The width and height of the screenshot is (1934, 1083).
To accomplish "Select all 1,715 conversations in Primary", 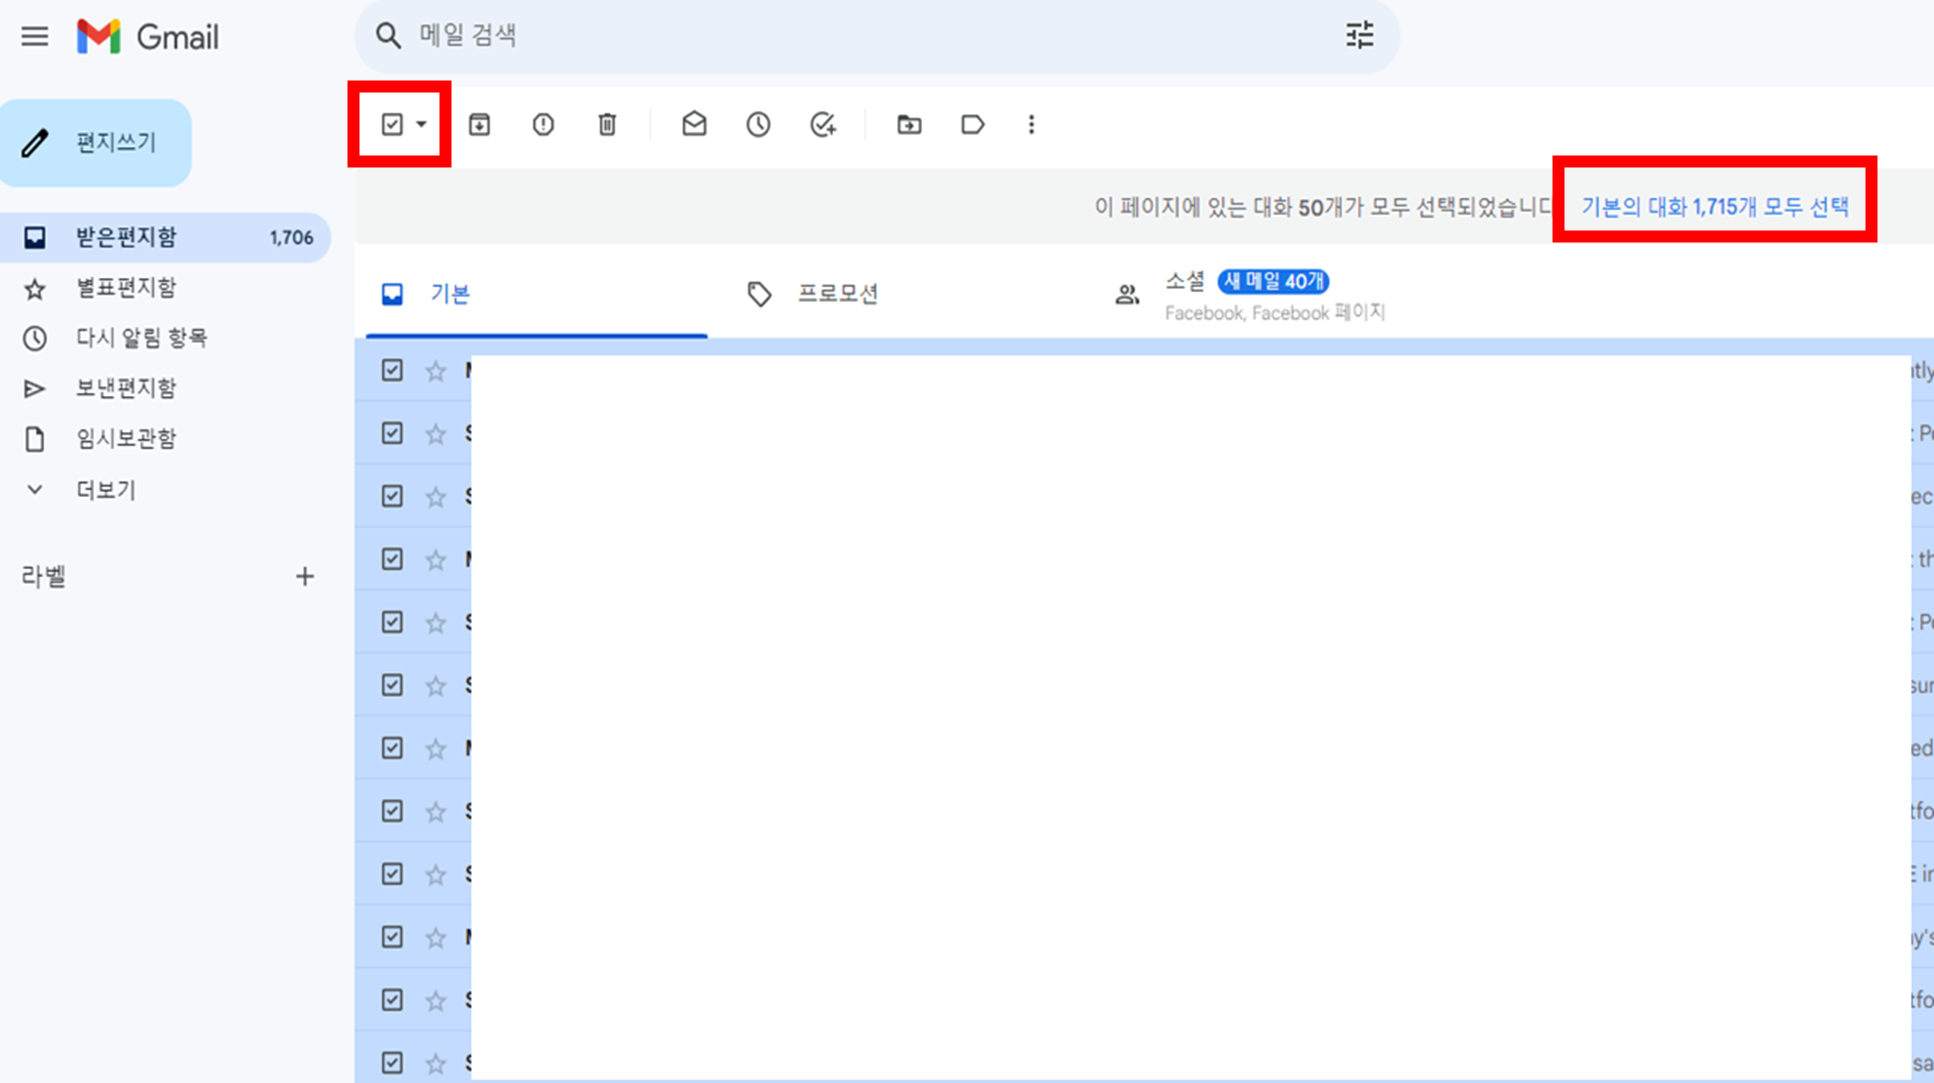I will [1714, 206].
